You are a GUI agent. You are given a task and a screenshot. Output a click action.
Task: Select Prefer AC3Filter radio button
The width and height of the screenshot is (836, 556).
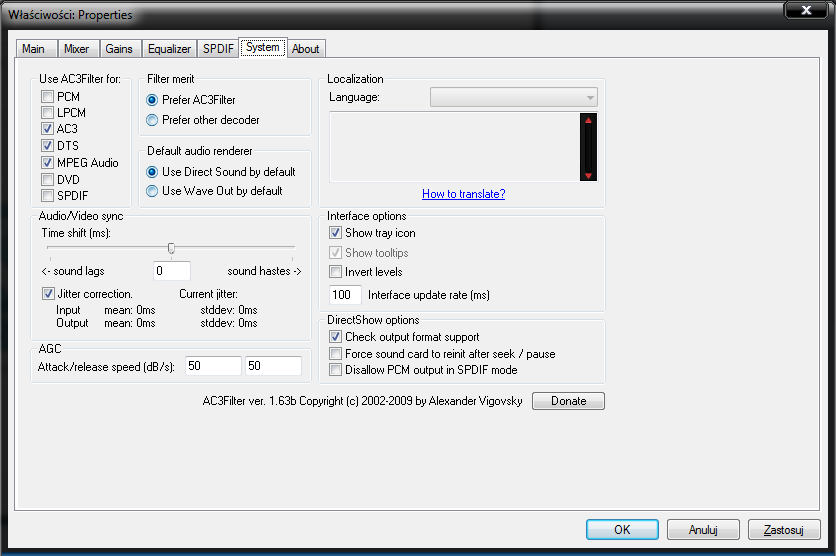tap(152, 100)
